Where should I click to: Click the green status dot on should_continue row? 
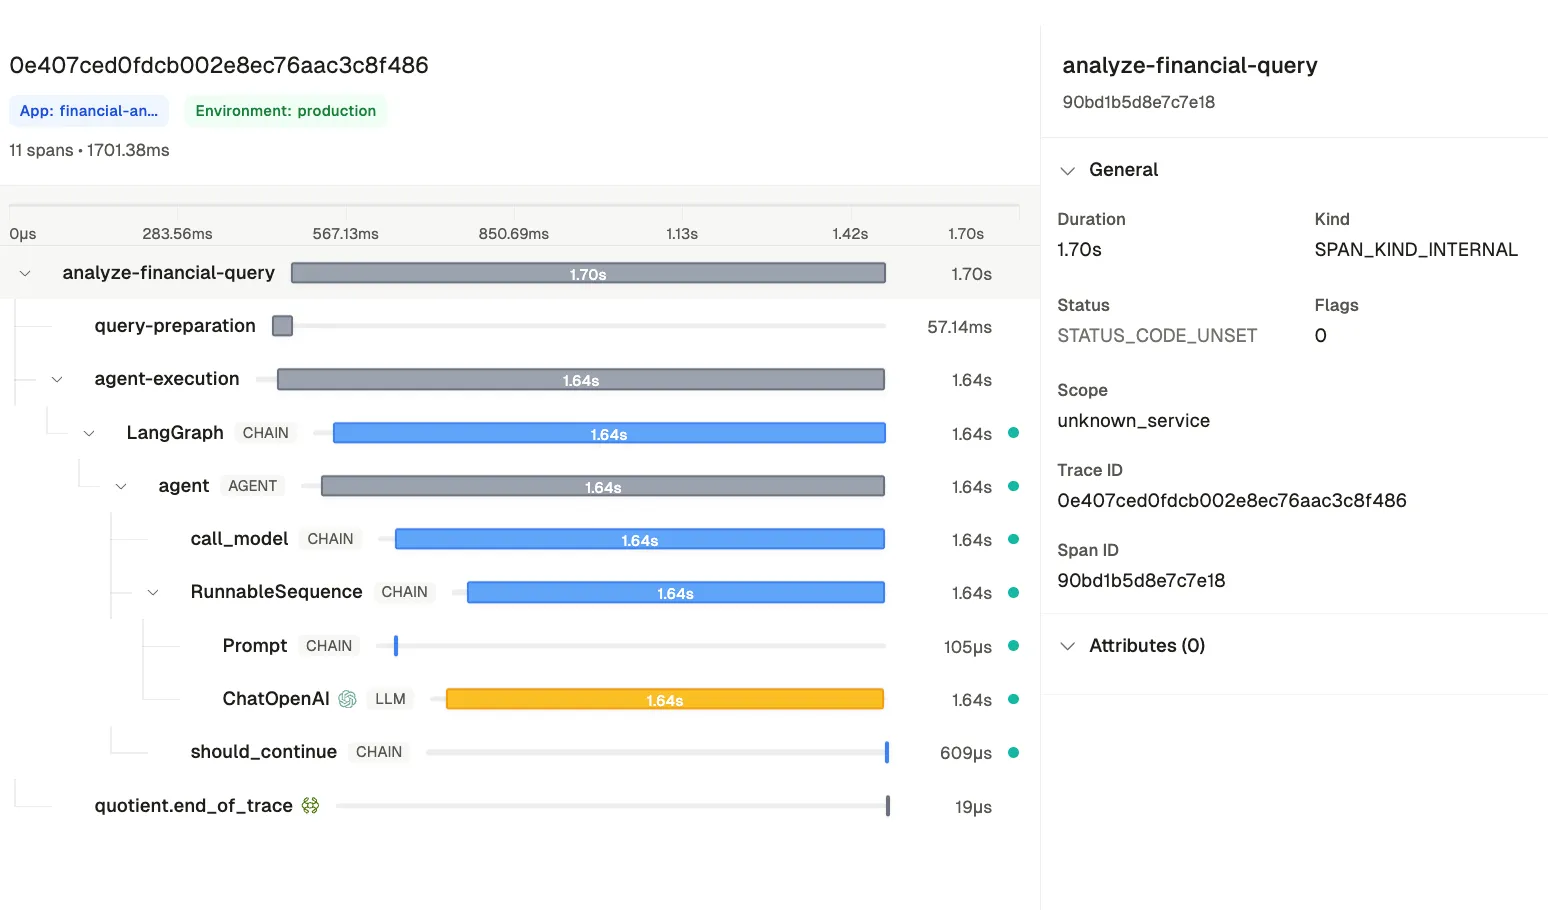pos(1013,752)
